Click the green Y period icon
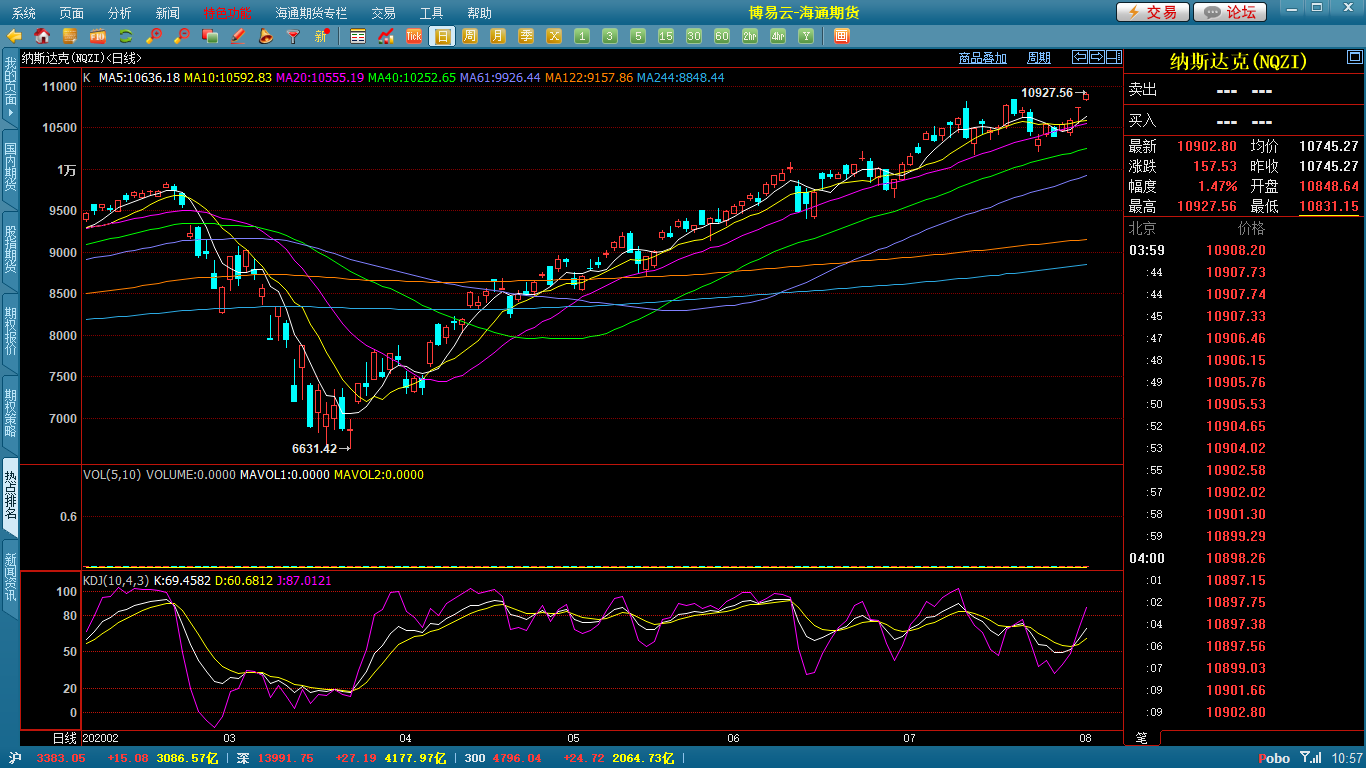This screenshot has width=1366, height=768. pos(806,36)
